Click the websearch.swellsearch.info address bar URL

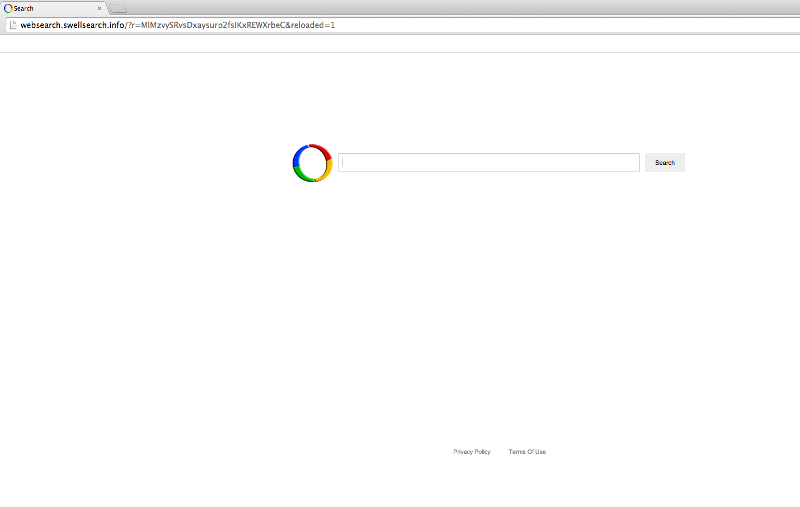click(178, 25)
